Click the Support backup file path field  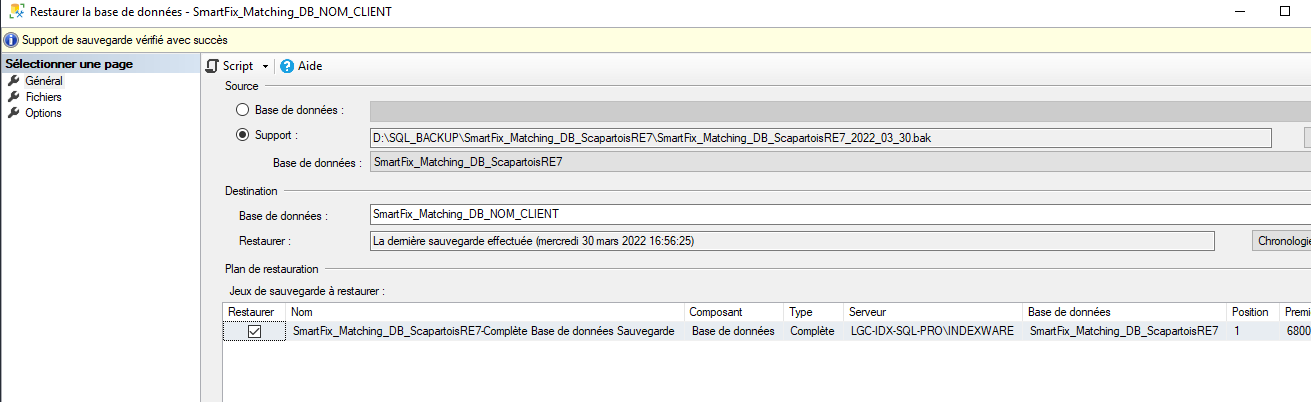click(x=821, y=137)
